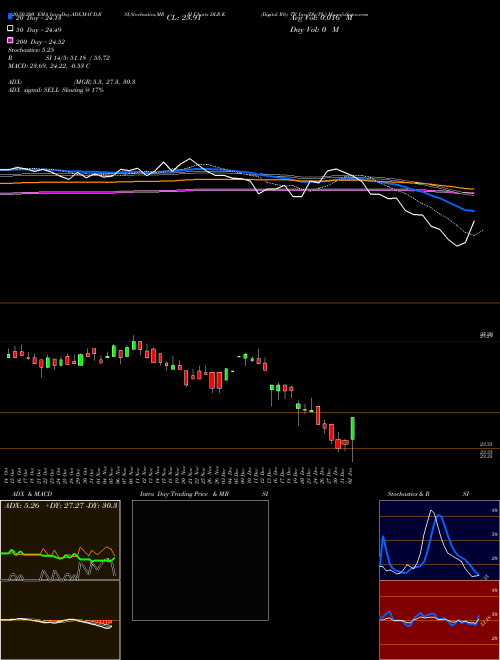This screenshot has height=660, width=500.
Task: Click the 'CL: 23.91' closing price label
Action: (184, 18)
